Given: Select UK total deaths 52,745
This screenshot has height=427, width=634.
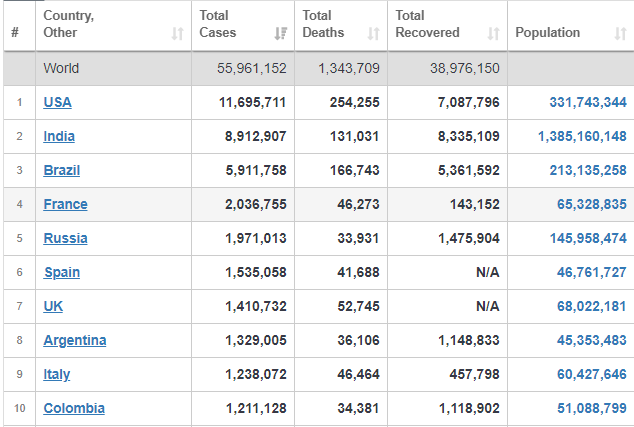Looking at the screenshot, I should click(x=358, y=306).
